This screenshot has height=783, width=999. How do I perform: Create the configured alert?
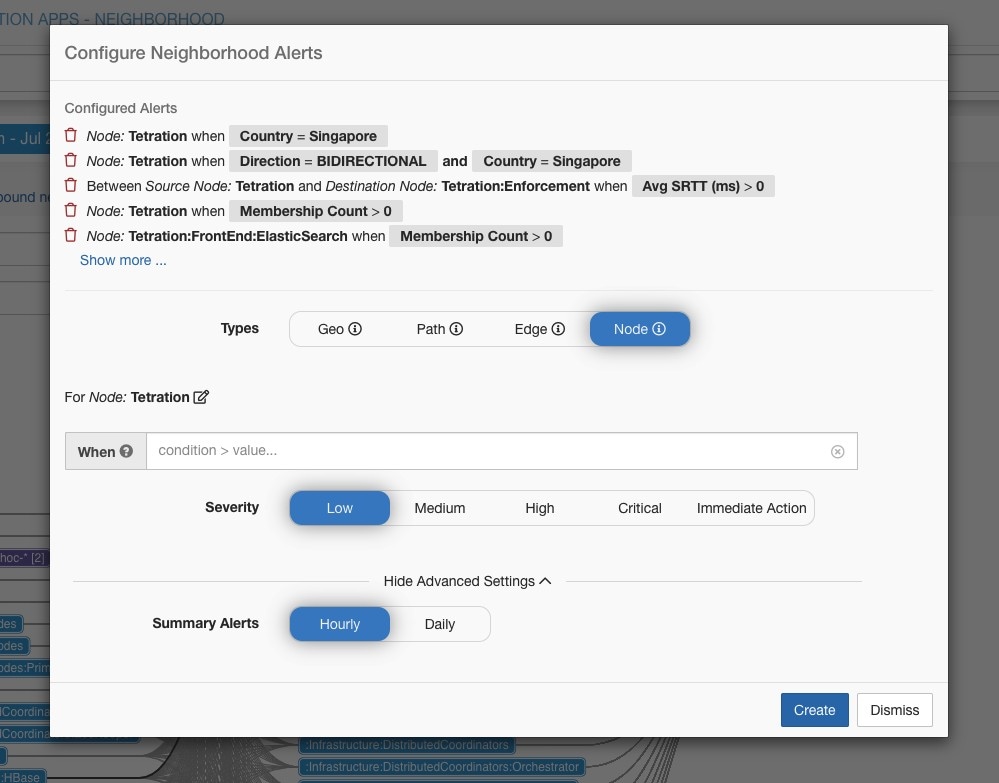point(814,710)
